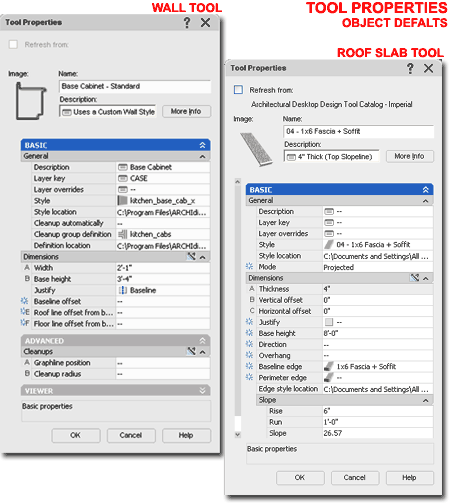
Task: Click scroll down arrow in Roof Slab dialog
Action: [x=238, y=434]
